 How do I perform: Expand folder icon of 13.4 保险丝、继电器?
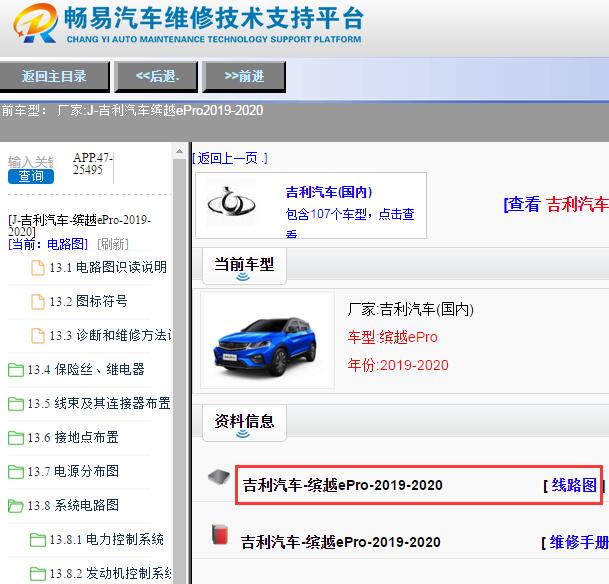pyautogui.click(x=16, y=370)
